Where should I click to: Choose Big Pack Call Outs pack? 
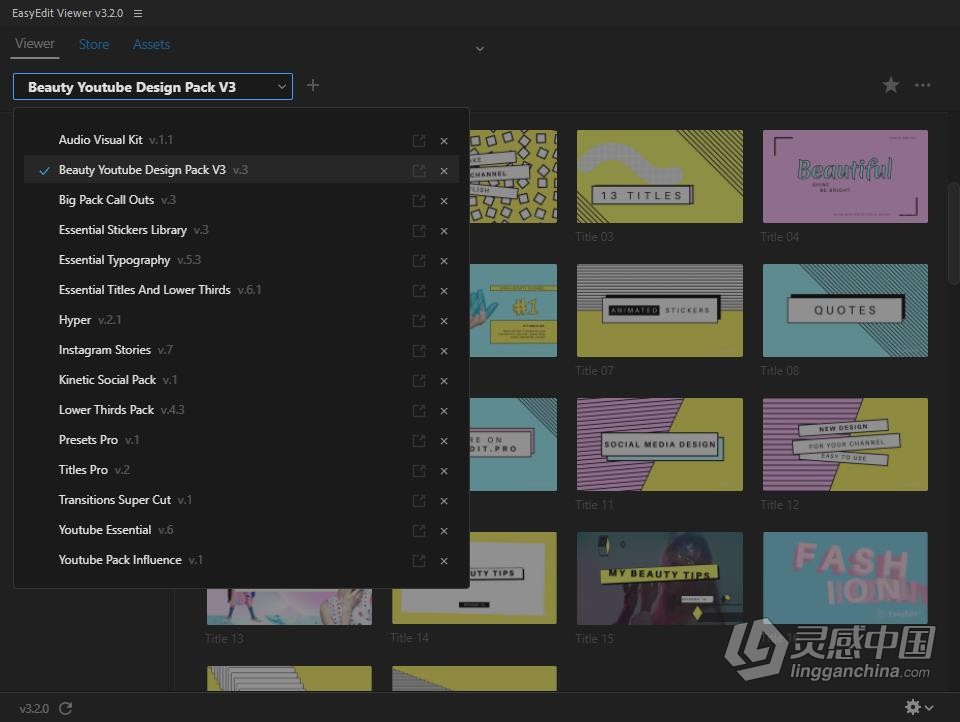[241, 200]
